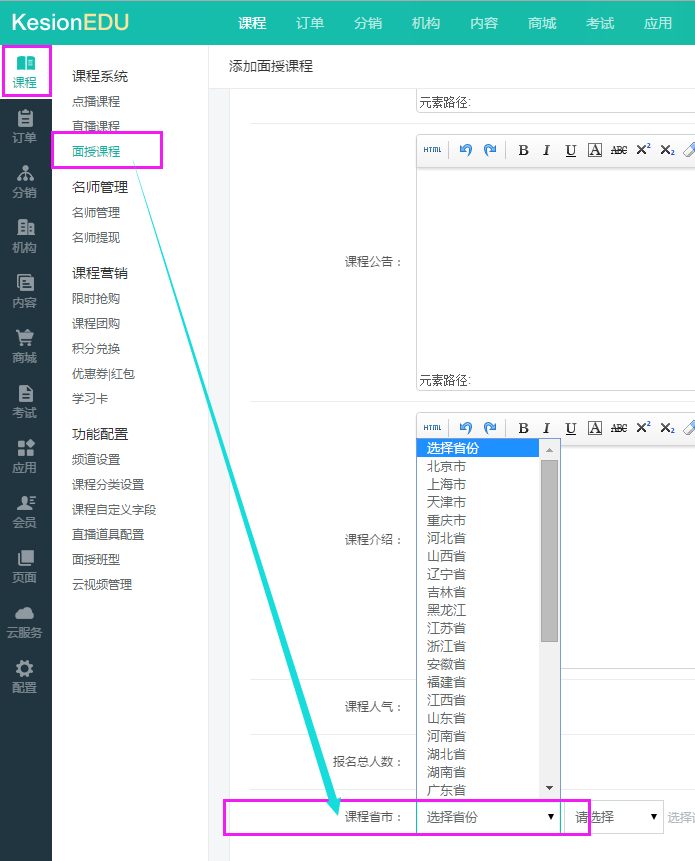Choose 北京市 in the province list
Screen dimensions: 695x861
[446, 466]
